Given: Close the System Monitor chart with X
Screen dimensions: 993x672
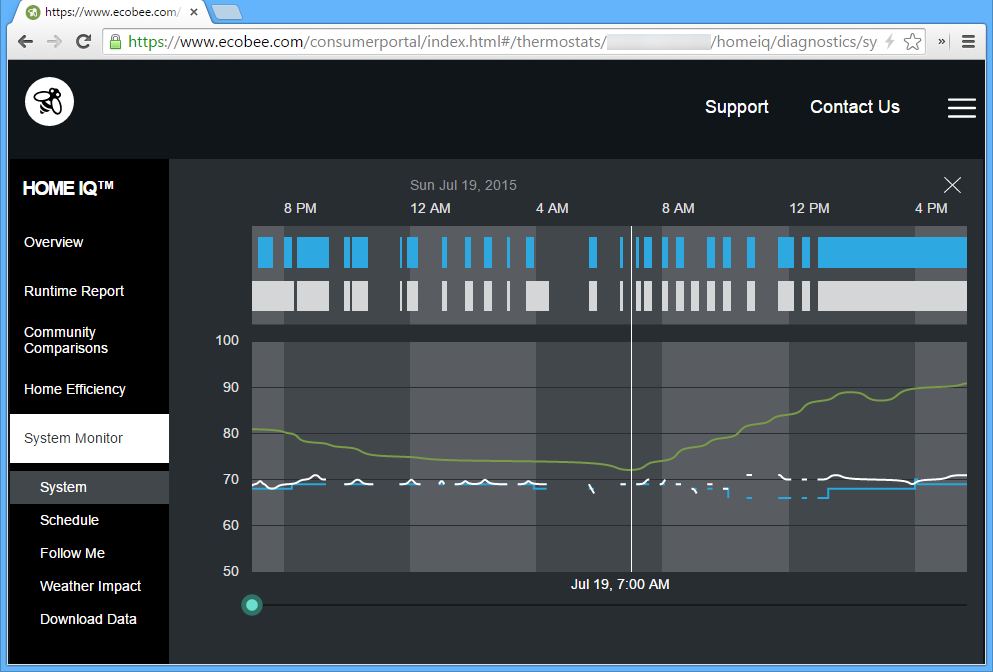Looking at the screenshot, I should [x=952, y=185].
